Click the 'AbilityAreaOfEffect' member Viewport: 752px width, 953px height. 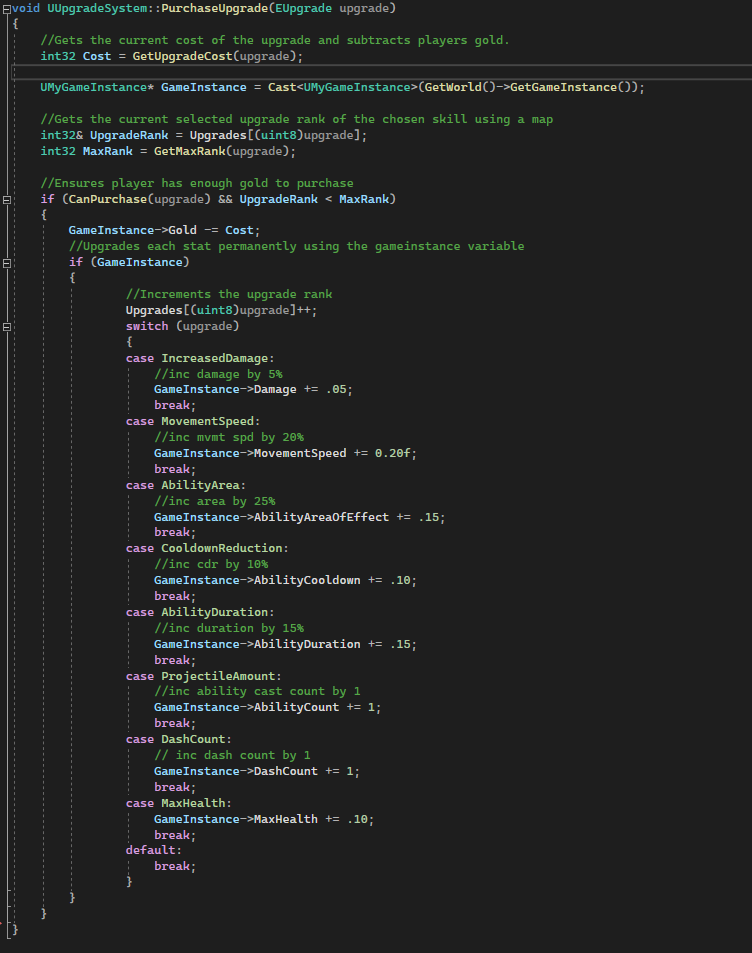click(321, 517)
